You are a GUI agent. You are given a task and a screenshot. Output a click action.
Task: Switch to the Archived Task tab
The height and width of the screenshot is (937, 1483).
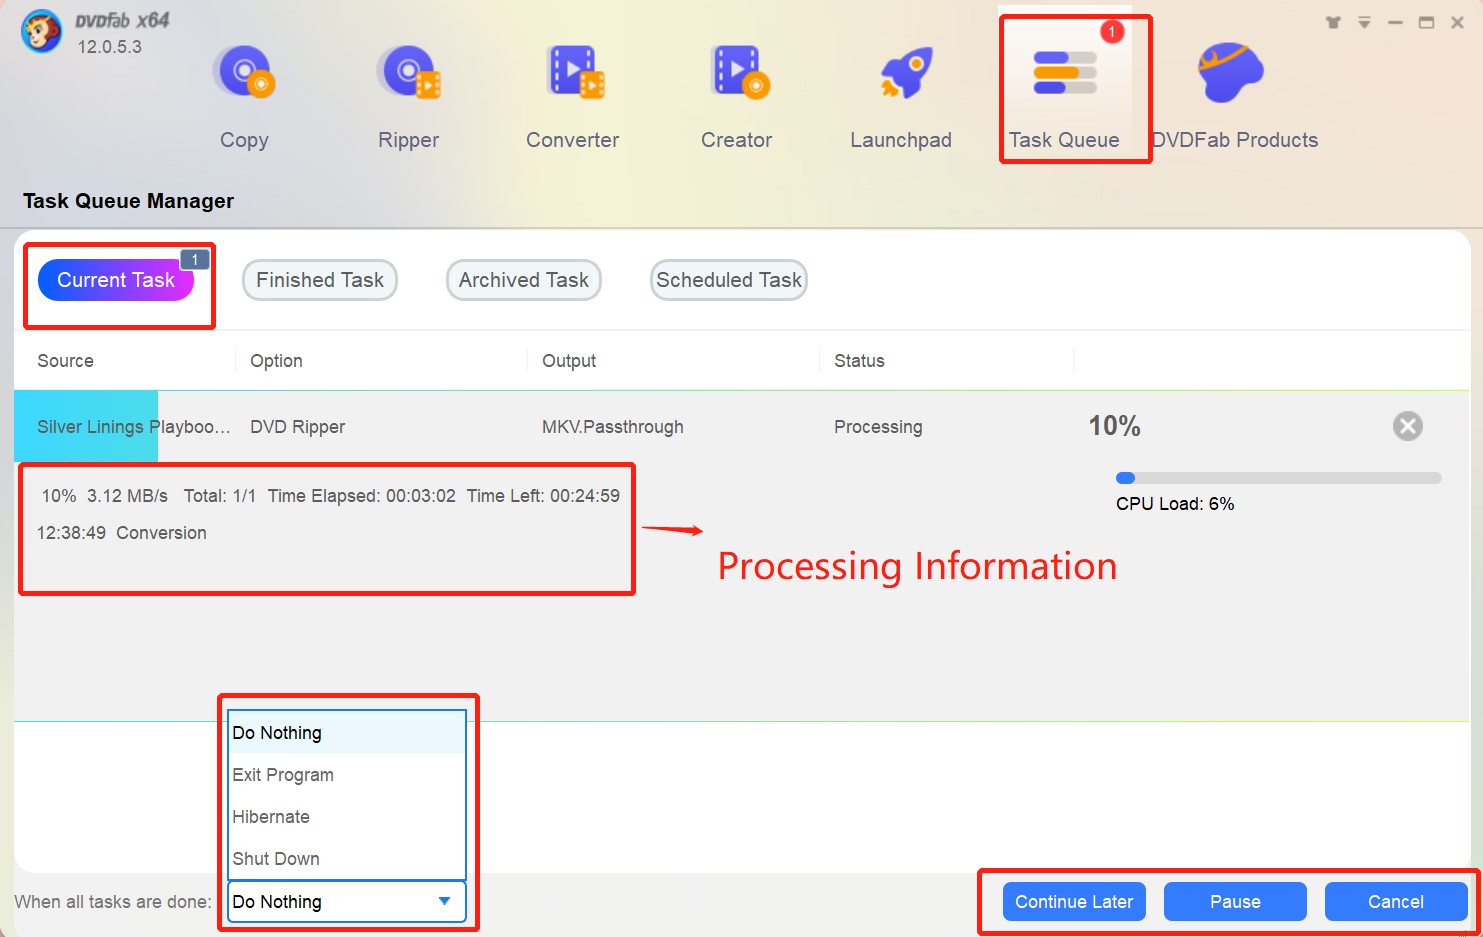[524, 280]
